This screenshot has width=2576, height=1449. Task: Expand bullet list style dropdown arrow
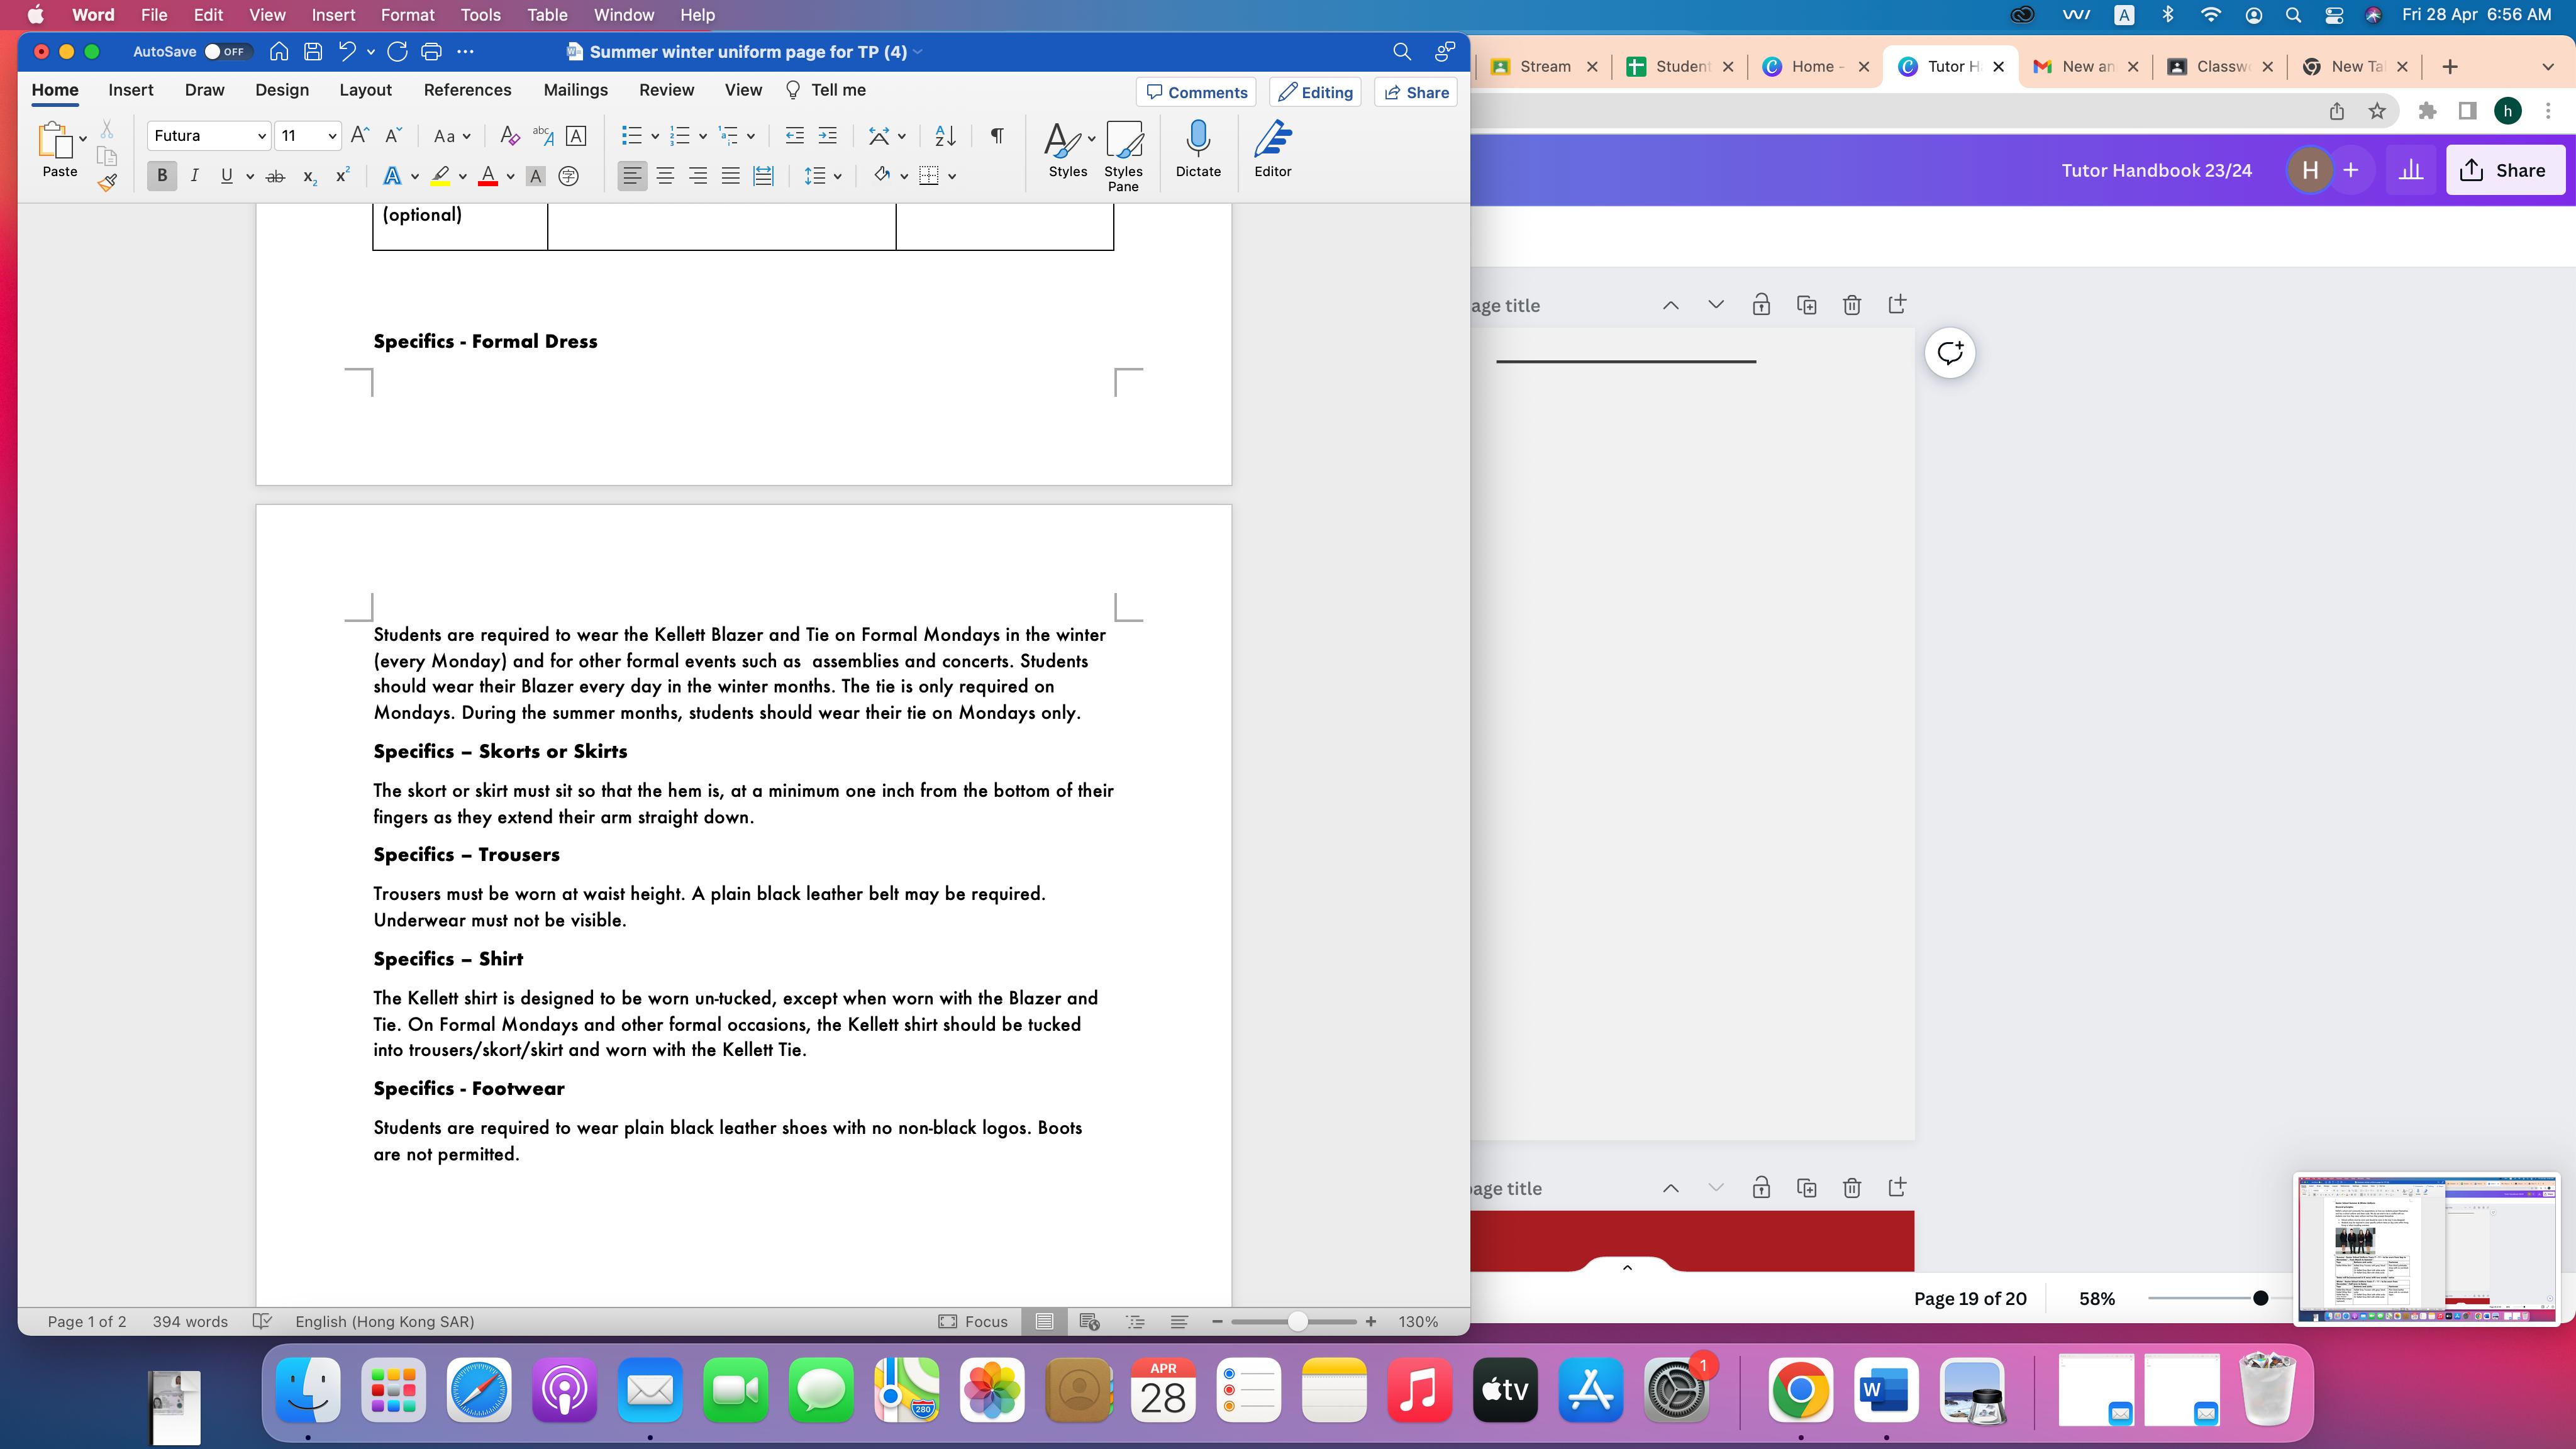point(655,136)
